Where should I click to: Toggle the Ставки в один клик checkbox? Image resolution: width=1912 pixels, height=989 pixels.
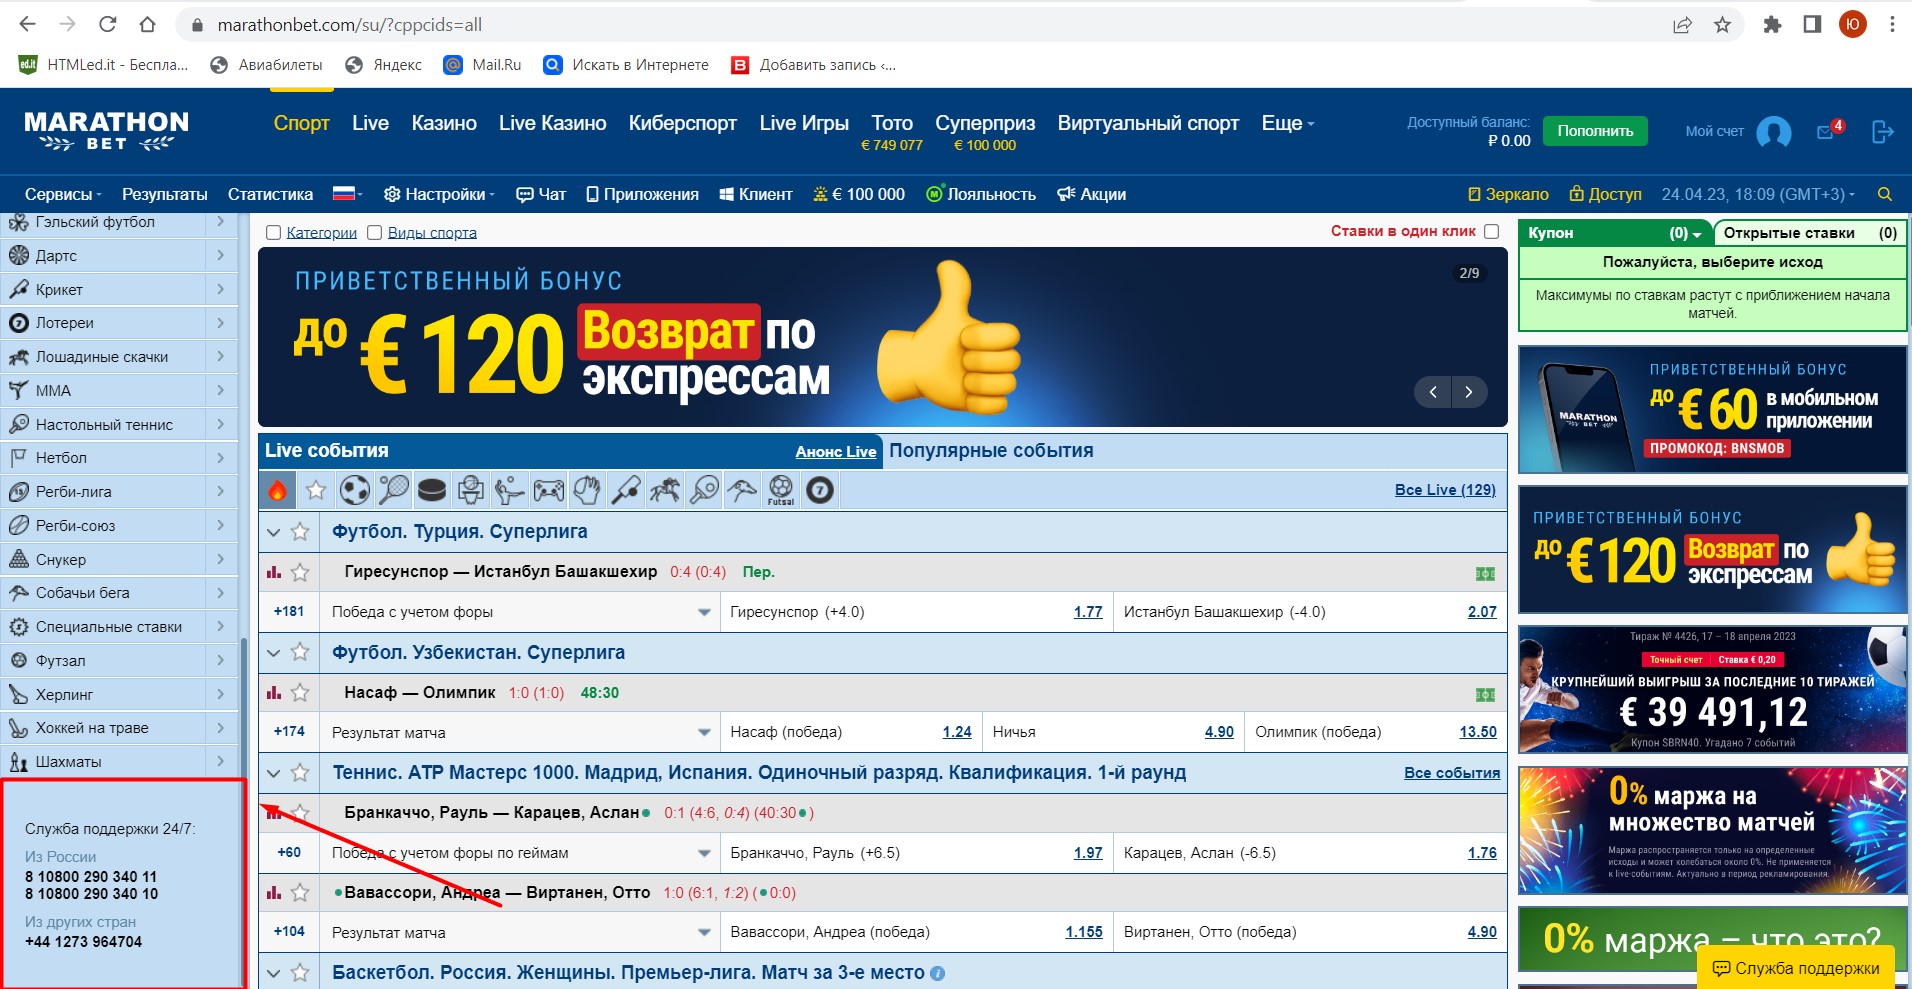tap(1491, 231)
